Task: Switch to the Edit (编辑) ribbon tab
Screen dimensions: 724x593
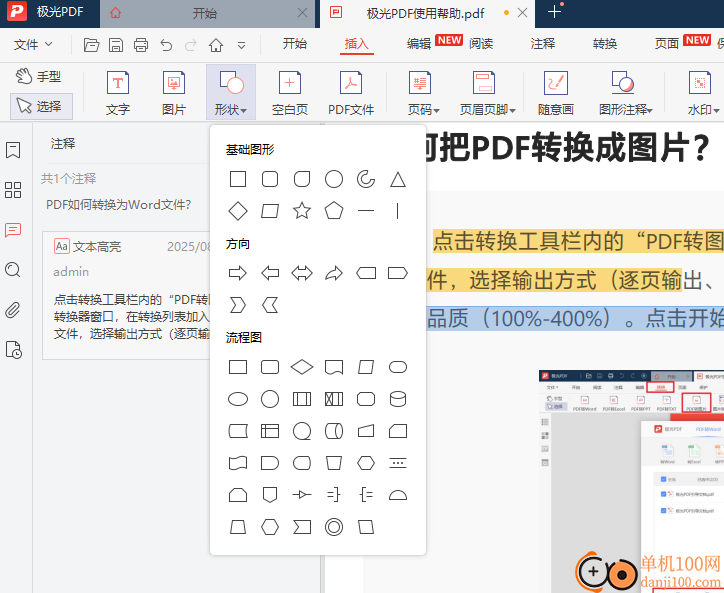Action: pos(419,44)
